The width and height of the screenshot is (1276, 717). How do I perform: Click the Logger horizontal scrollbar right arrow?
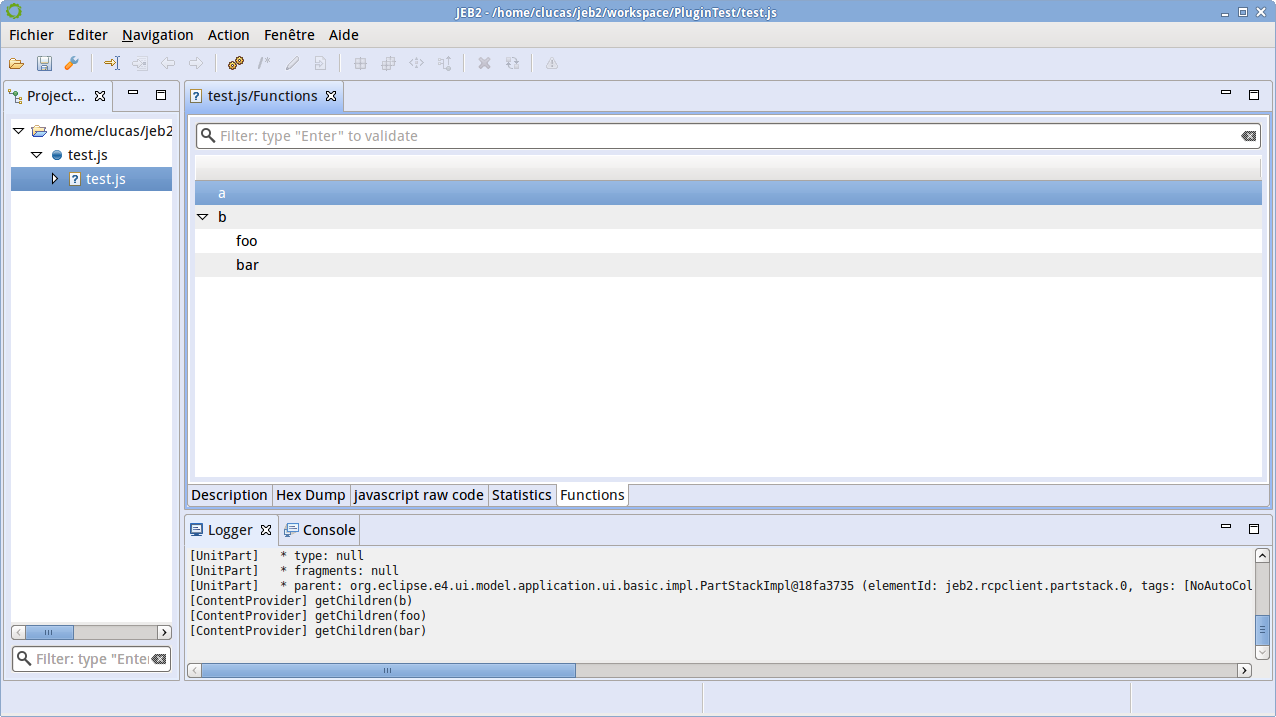(x=1245, y=671)
